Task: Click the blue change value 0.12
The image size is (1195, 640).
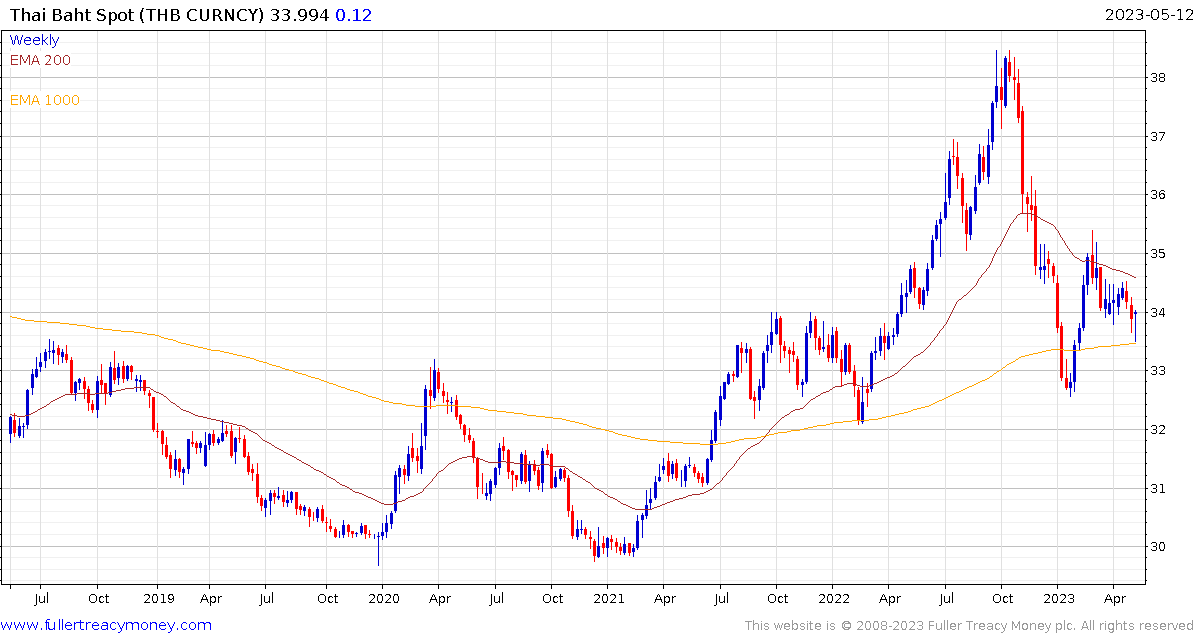Action: [353, 14]
